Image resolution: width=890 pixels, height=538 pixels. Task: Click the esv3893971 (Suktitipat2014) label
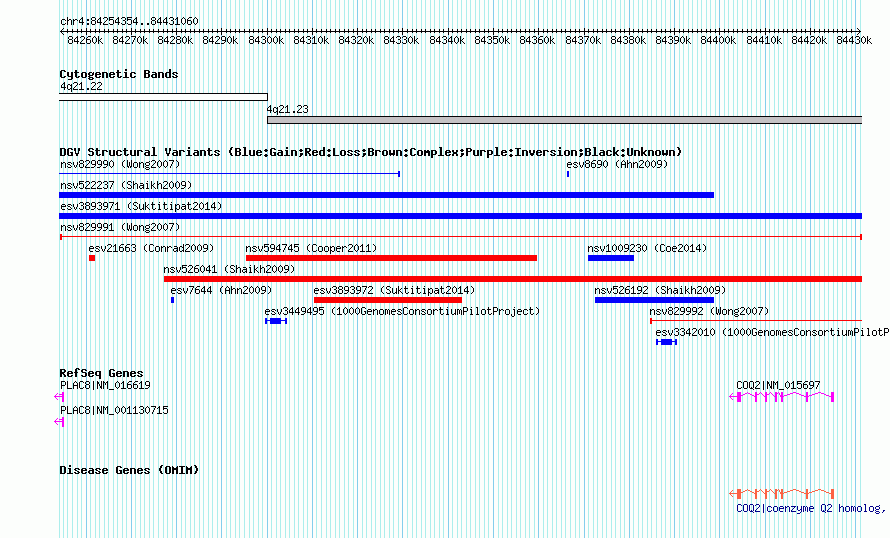pyautogui.click(x=141, y=207)
